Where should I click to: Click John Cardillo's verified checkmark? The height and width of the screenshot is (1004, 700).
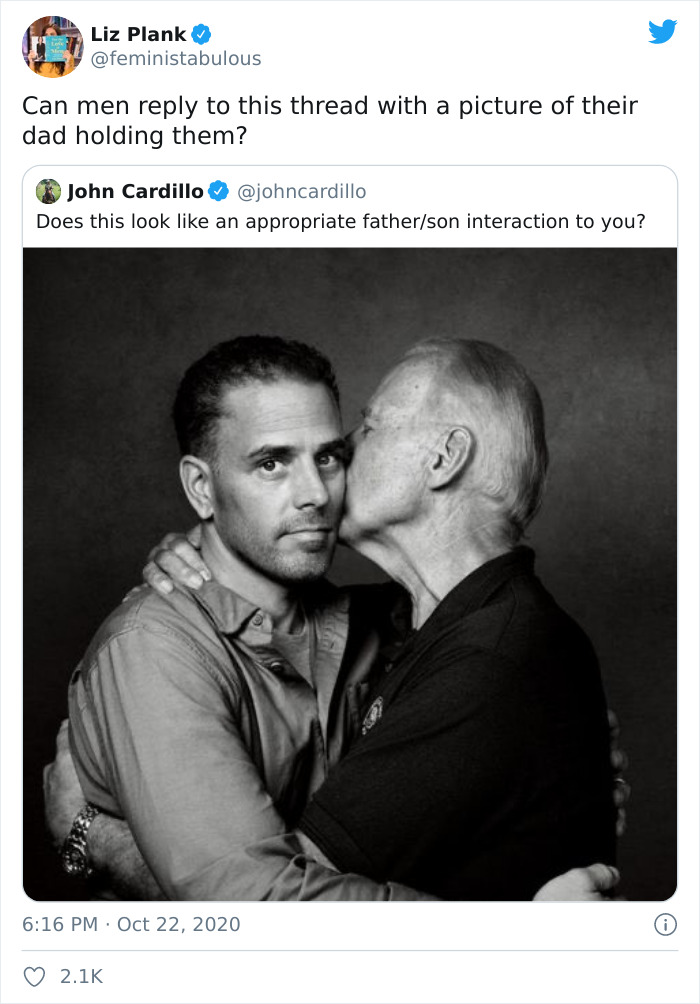click(219, 191)
